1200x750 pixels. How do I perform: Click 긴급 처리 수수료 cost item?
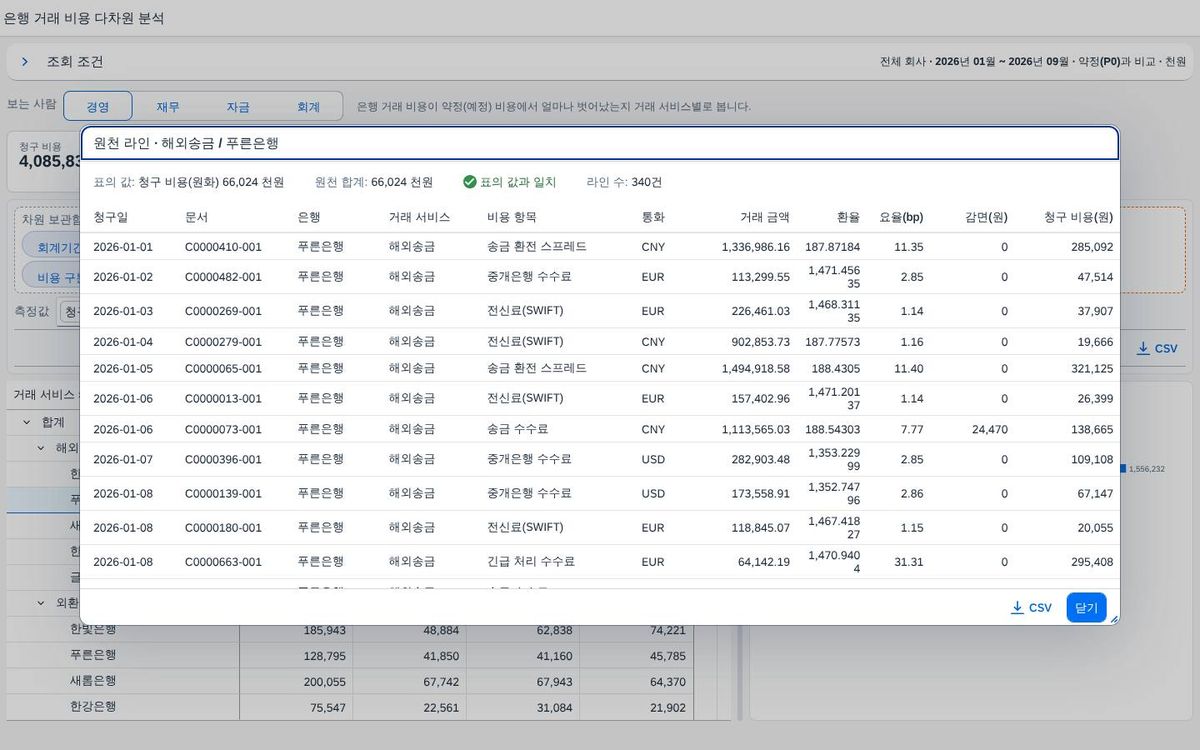pos(531,561)
